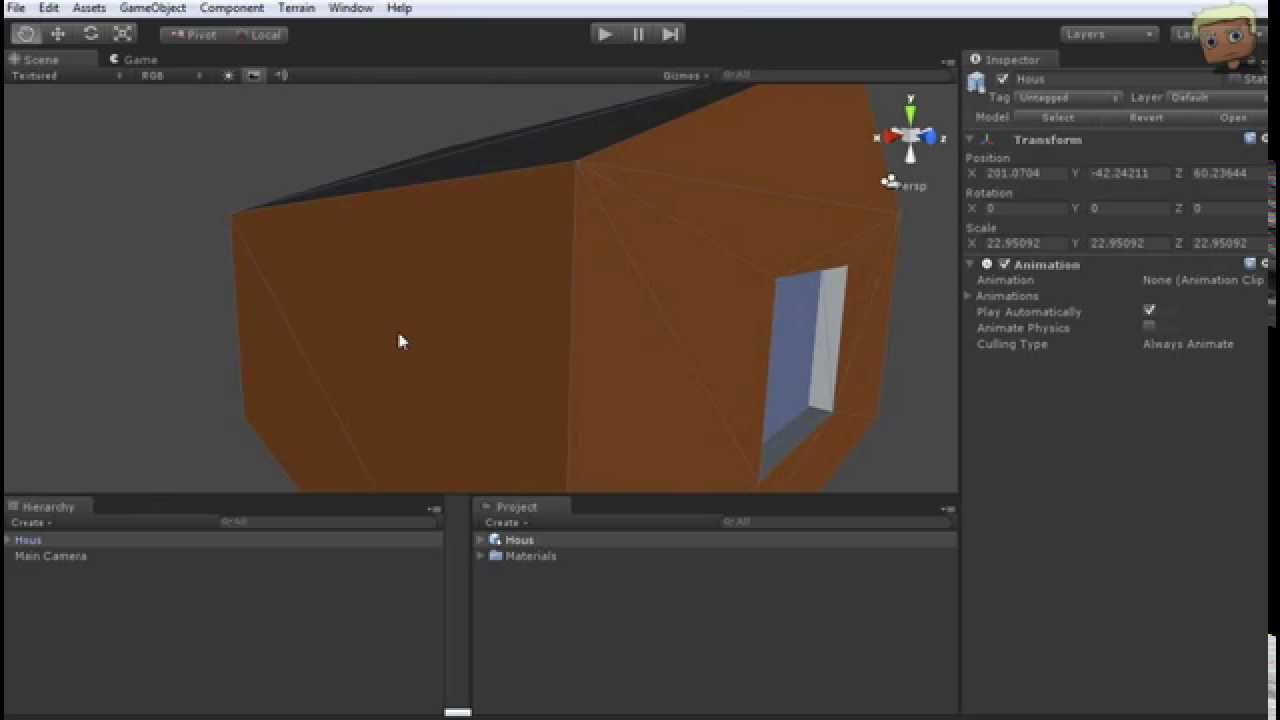Select the Hand tool in the toolbar
This screenshot has height=720, width=1280.
[26, 34]
